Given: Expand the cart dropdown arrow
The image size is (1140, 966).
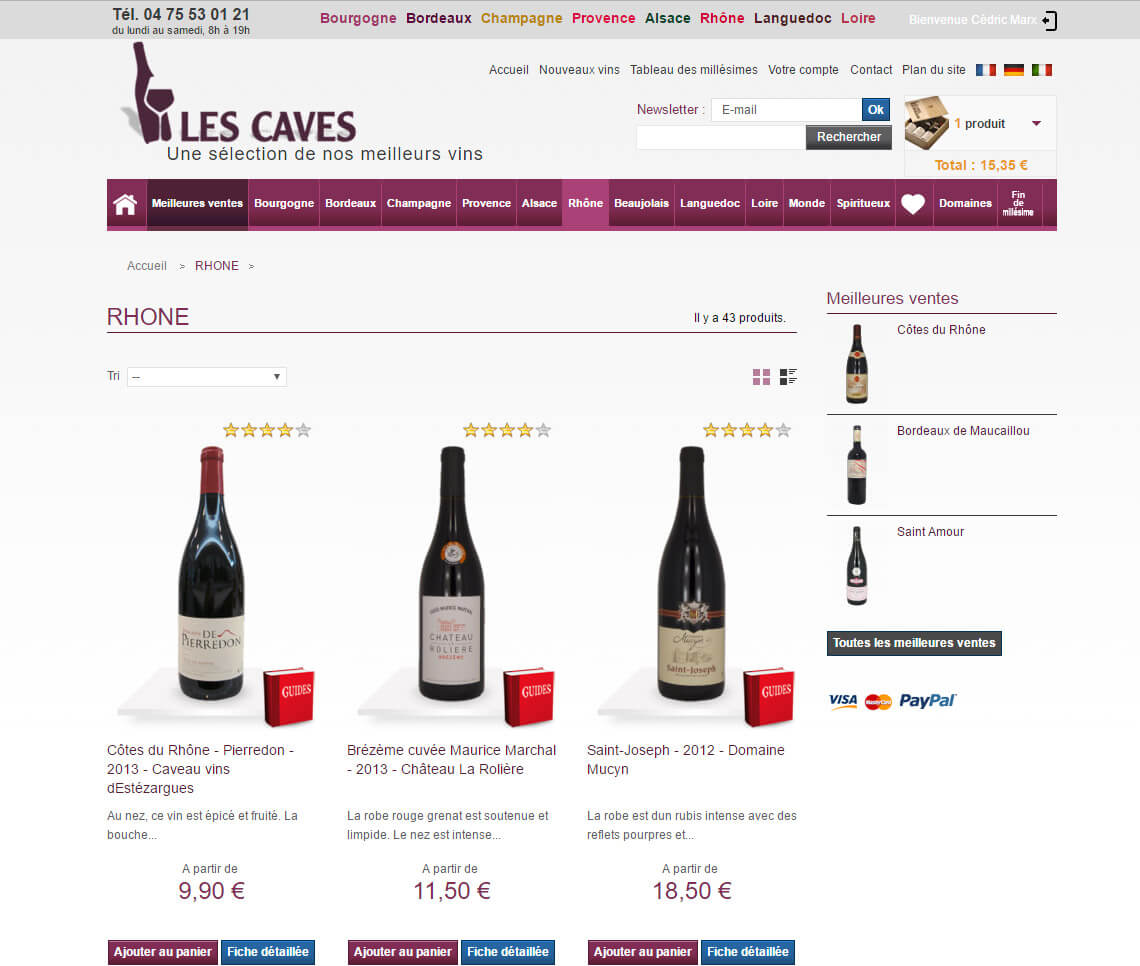Looking at the screenshot, I should click(1037, 124).
